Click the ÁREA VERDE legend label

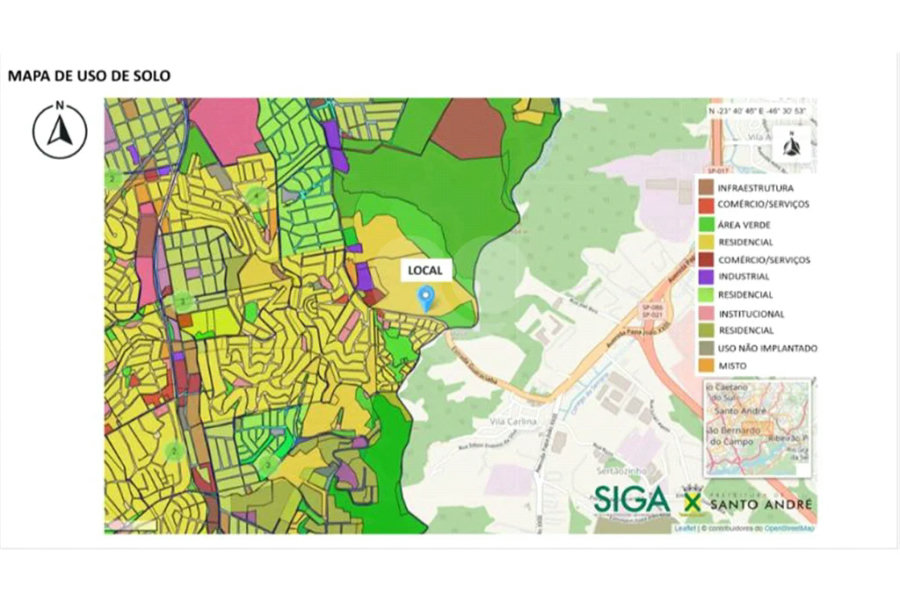coord(744,225)
